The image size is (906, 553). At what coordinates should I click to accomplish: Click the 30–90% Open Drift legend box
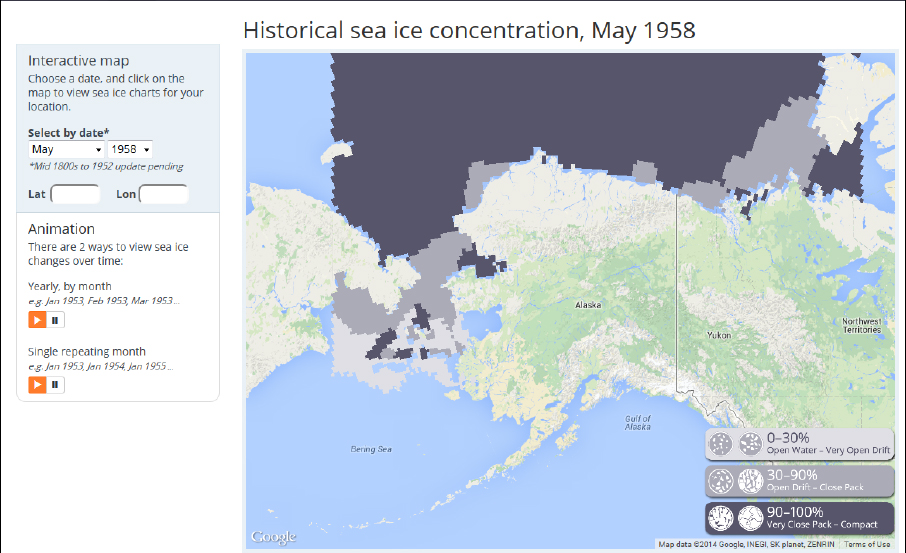tap(799, 481)
